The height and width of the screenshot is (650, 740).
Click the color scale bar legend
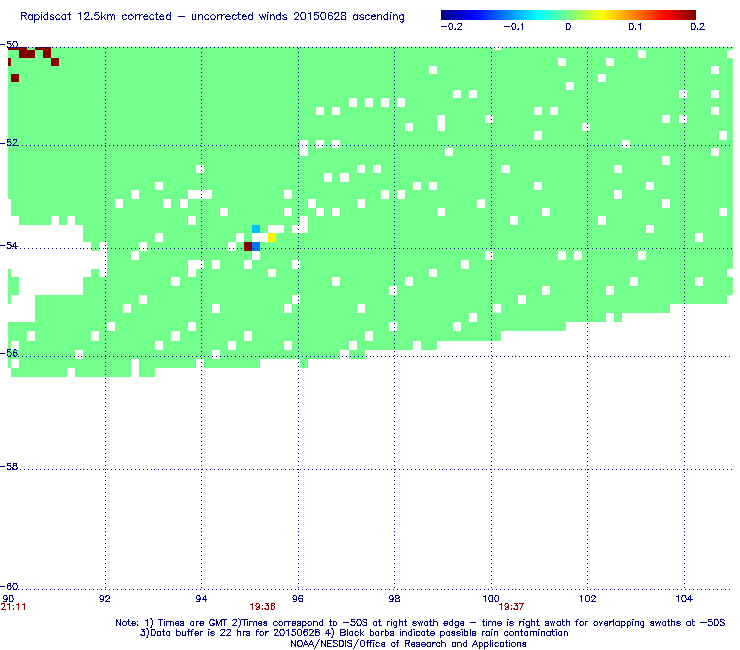(x=568, y=15)
